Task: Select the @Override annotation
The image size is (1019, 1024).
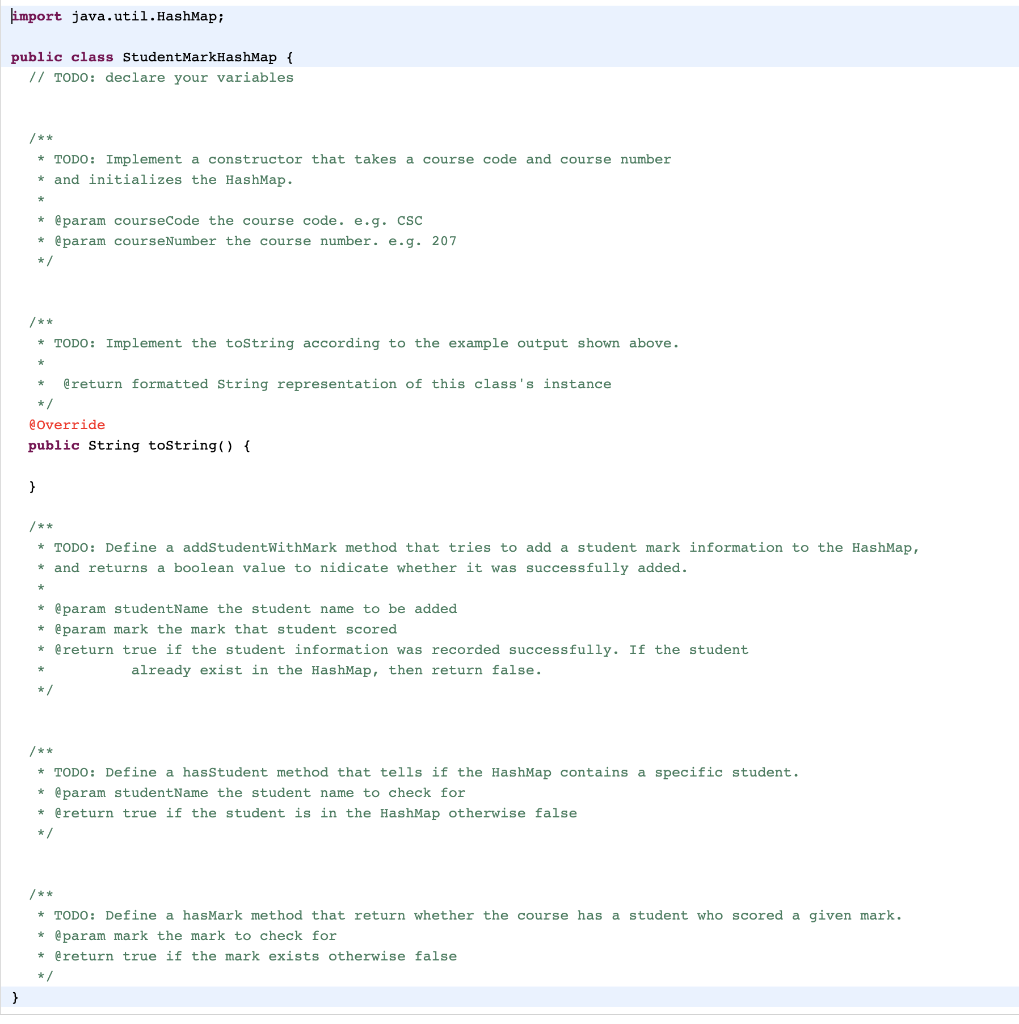Action: tap(66, 424)
